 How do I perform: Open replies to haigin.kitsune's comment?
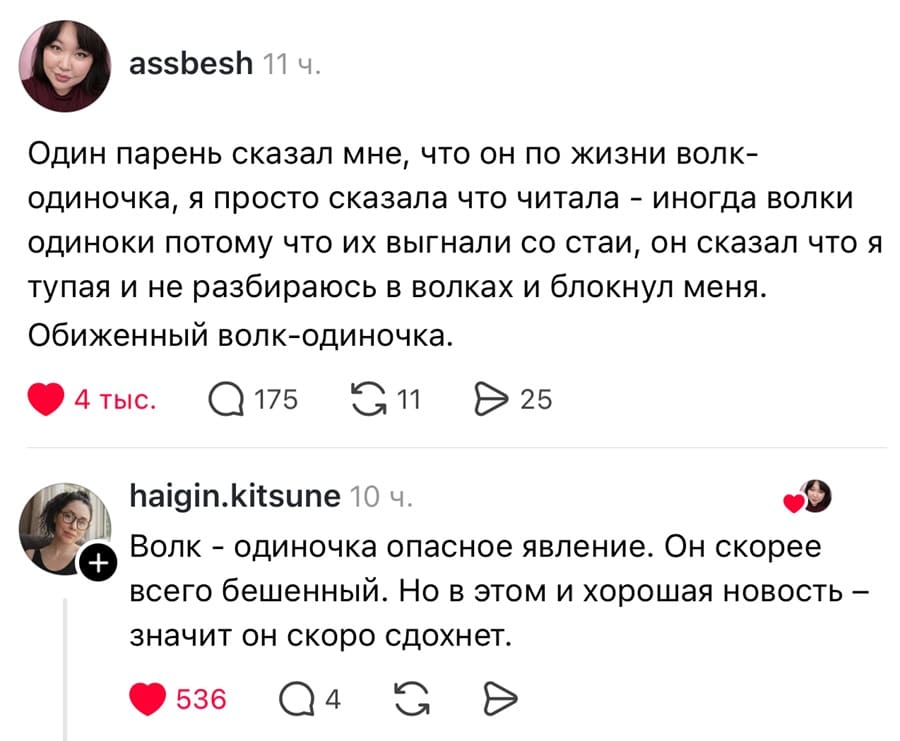tap(299, 700)
